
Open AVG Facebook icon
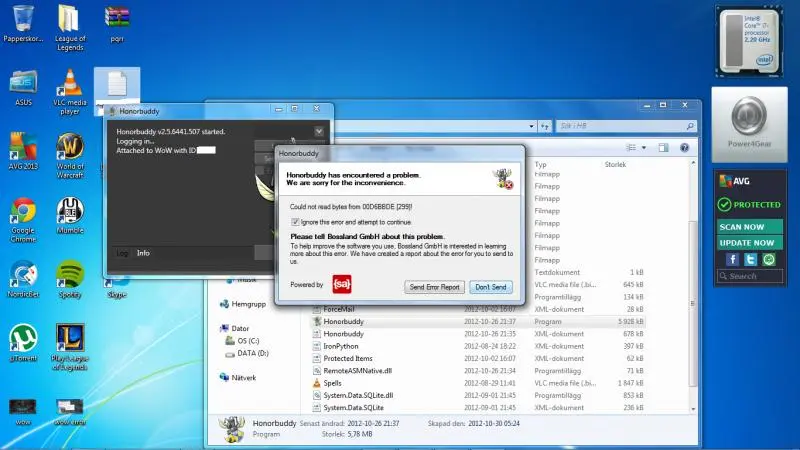click(732, 260)
